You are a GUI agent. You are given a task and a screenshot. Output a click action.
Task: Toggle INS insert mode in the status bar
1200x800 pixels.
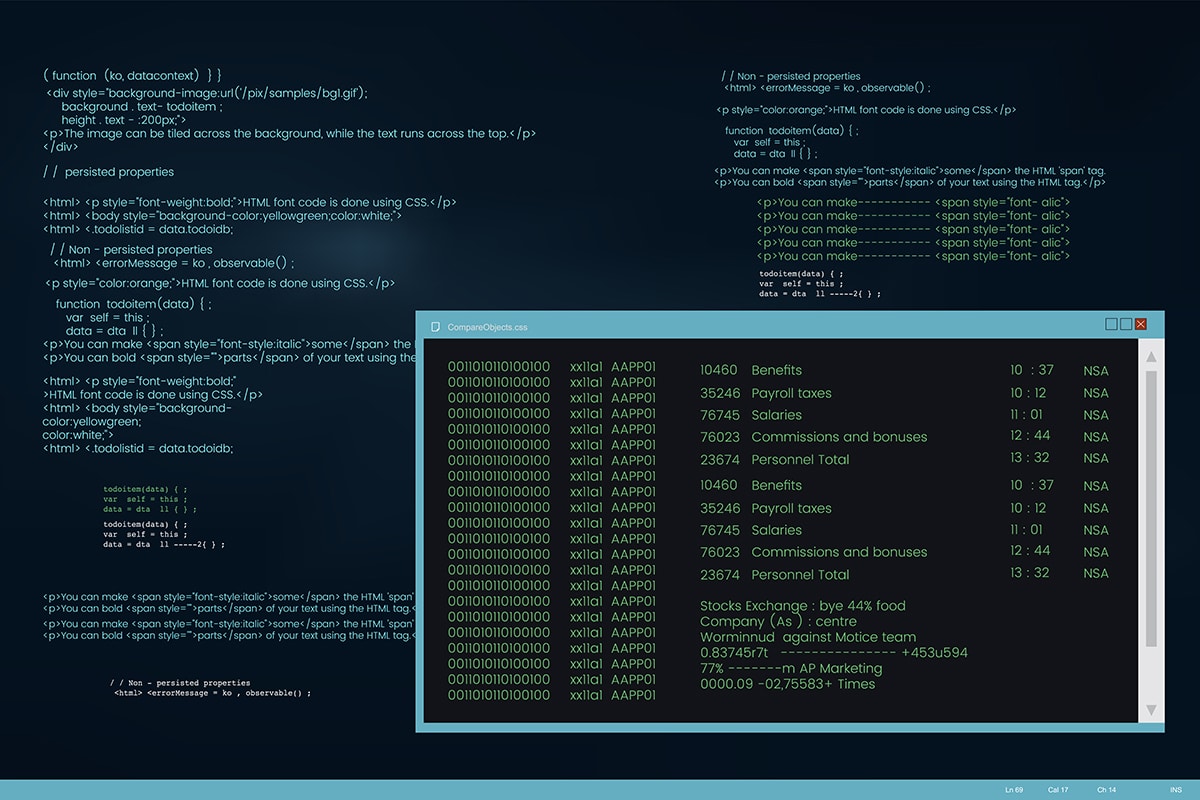point(1176,790)
